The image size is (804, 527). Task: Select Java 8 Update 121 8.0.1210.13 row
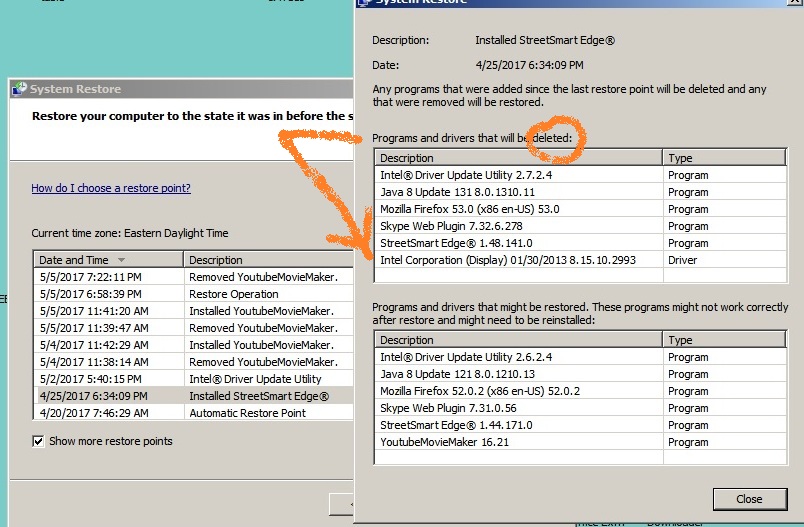coord(580,374)
